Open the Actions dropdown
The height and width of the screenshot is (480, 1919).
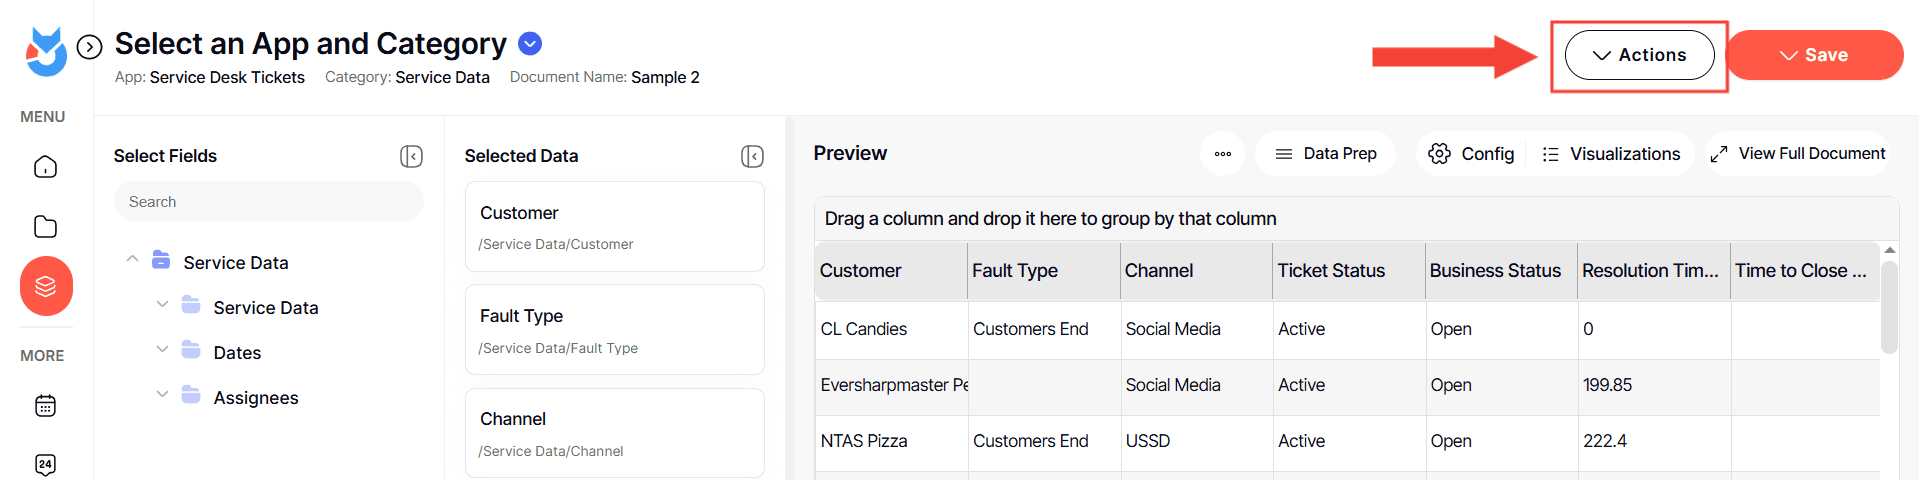point(1639,55)
